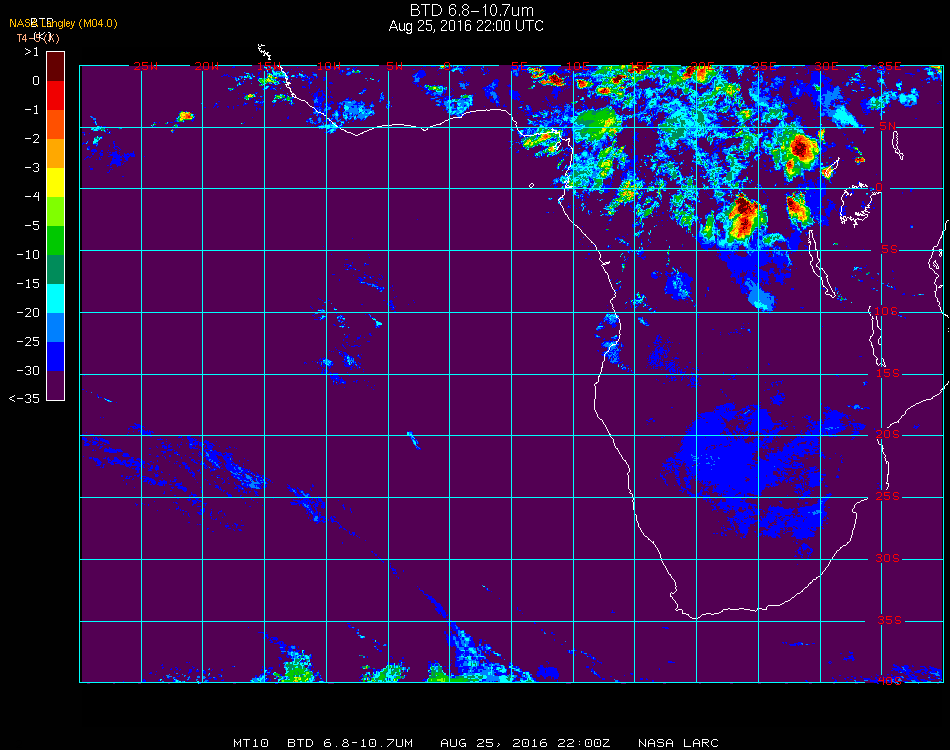The image size is (950, 750).
Task: Click the '40S' latitude label
Action: click(889, 682)
